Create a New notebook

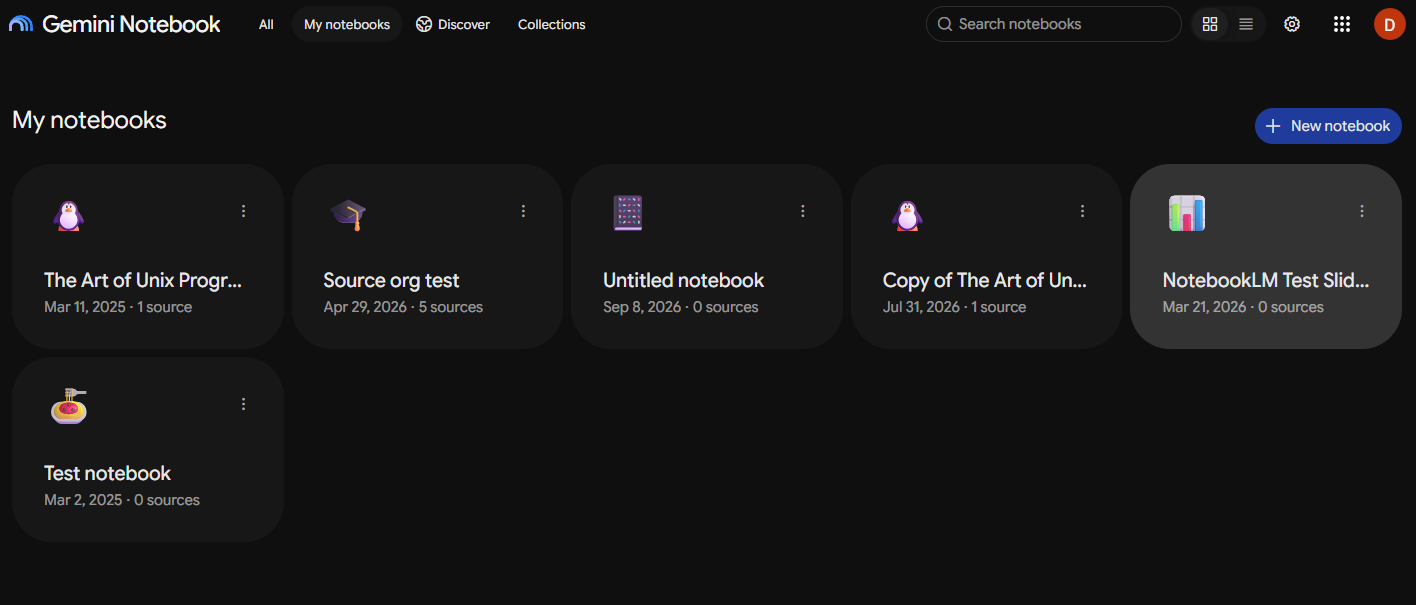click(1328, 126)
